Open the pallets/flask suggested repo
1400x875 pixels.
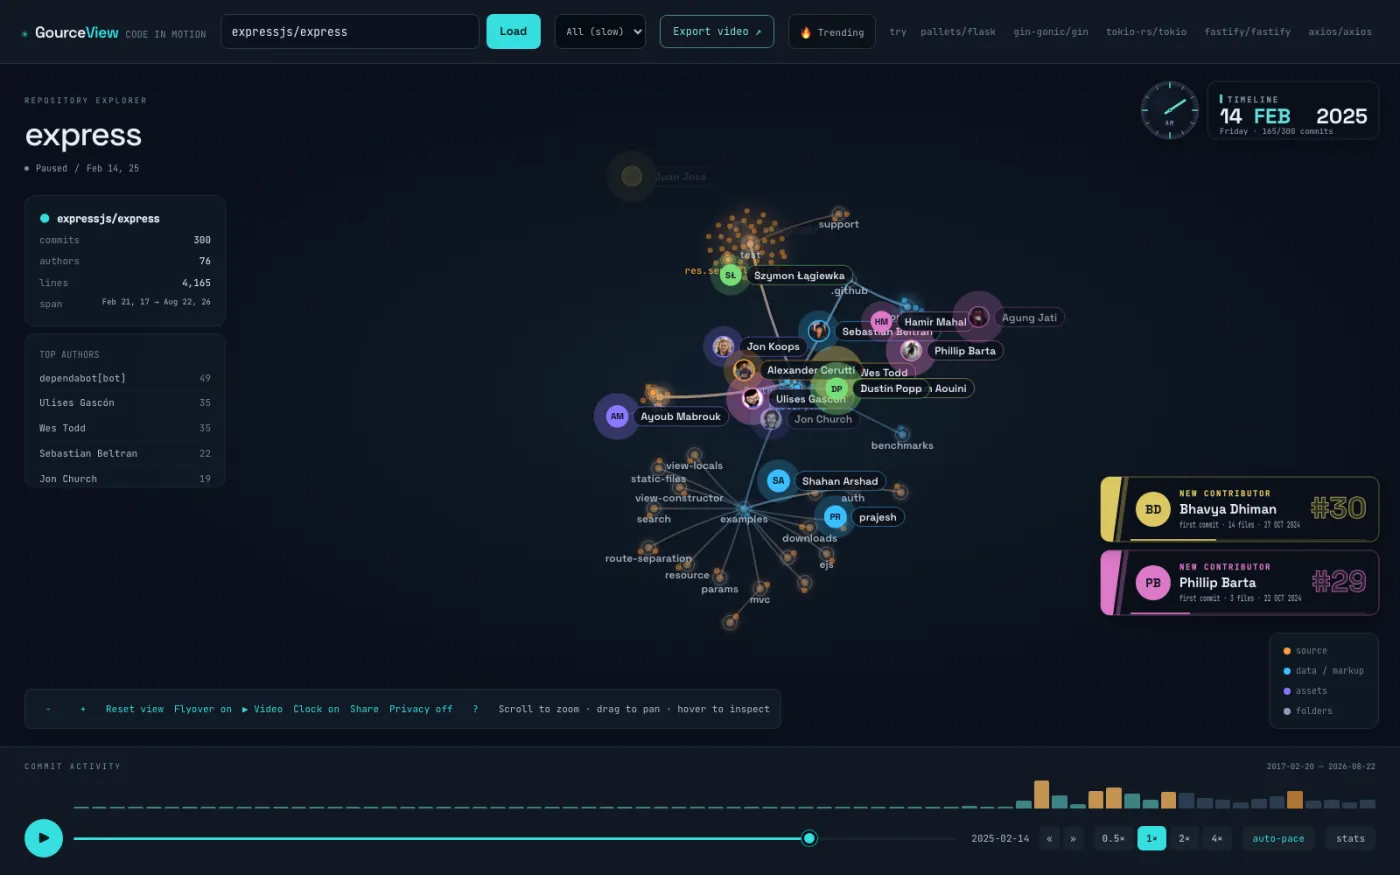[x=958, y=32]
